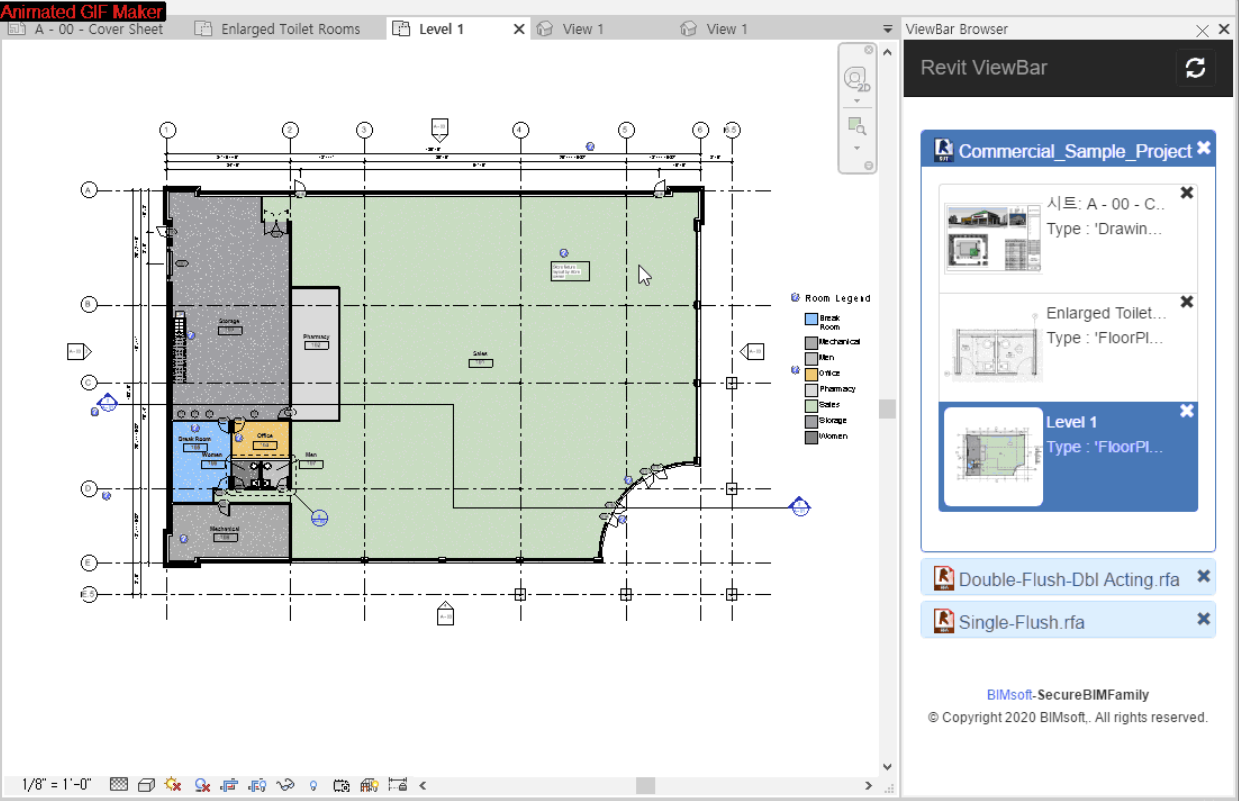This screenshot has height=801, width=1239.
Task: Click the Enlarged Toilet Rooms view thumbnail
Action: (993, 347)
